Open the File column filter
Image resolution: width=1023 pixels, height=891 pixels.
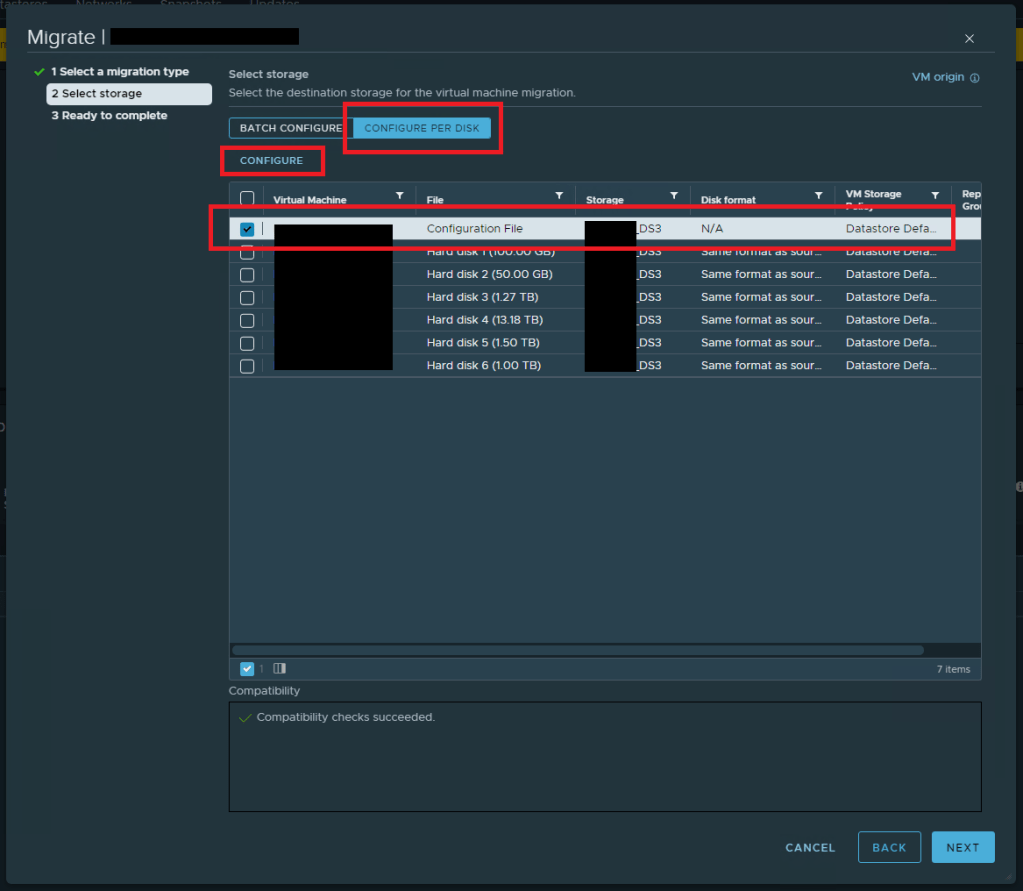[x=559, y=196]
